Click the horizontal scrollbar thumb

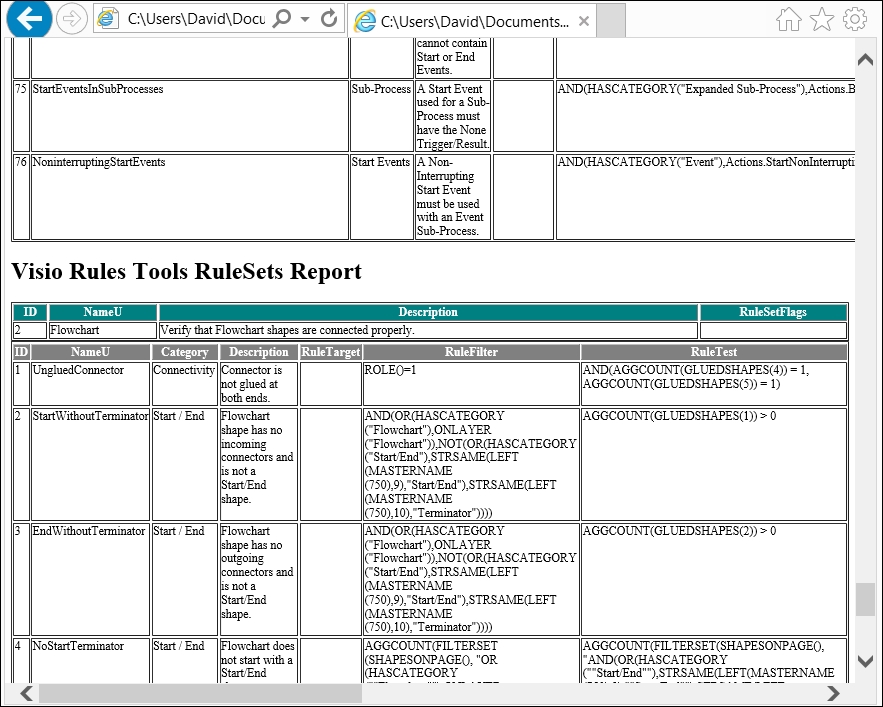click(200, 693)
